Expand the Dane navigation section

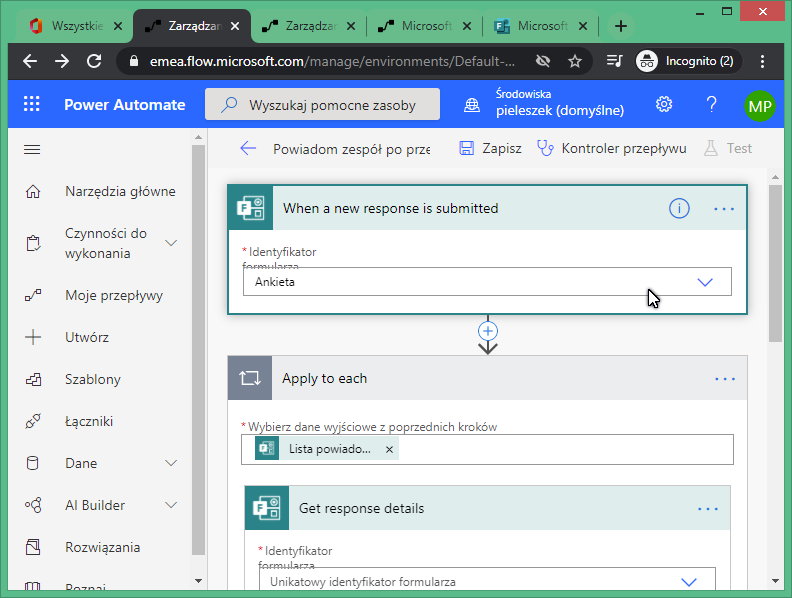pyautogui.click(x=171, y=463)
